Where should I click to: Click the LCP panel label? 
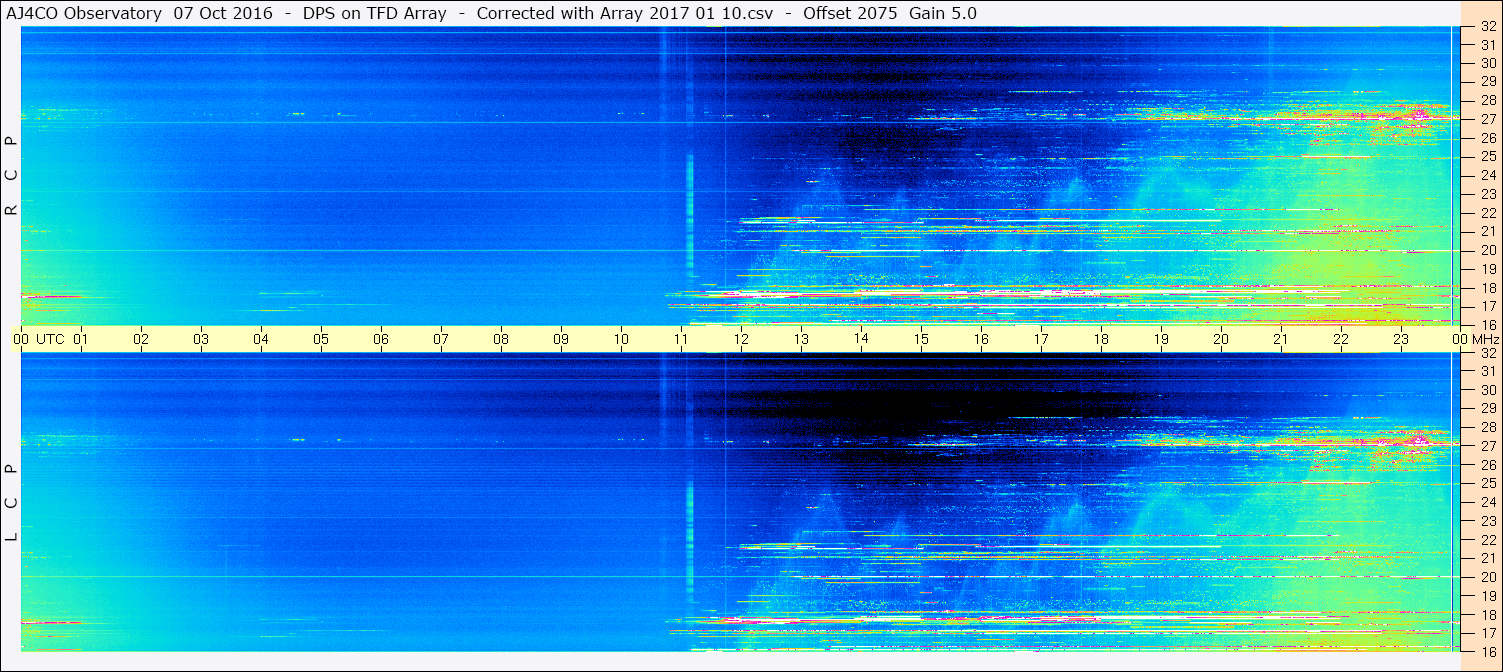click(x=12, y=502)
